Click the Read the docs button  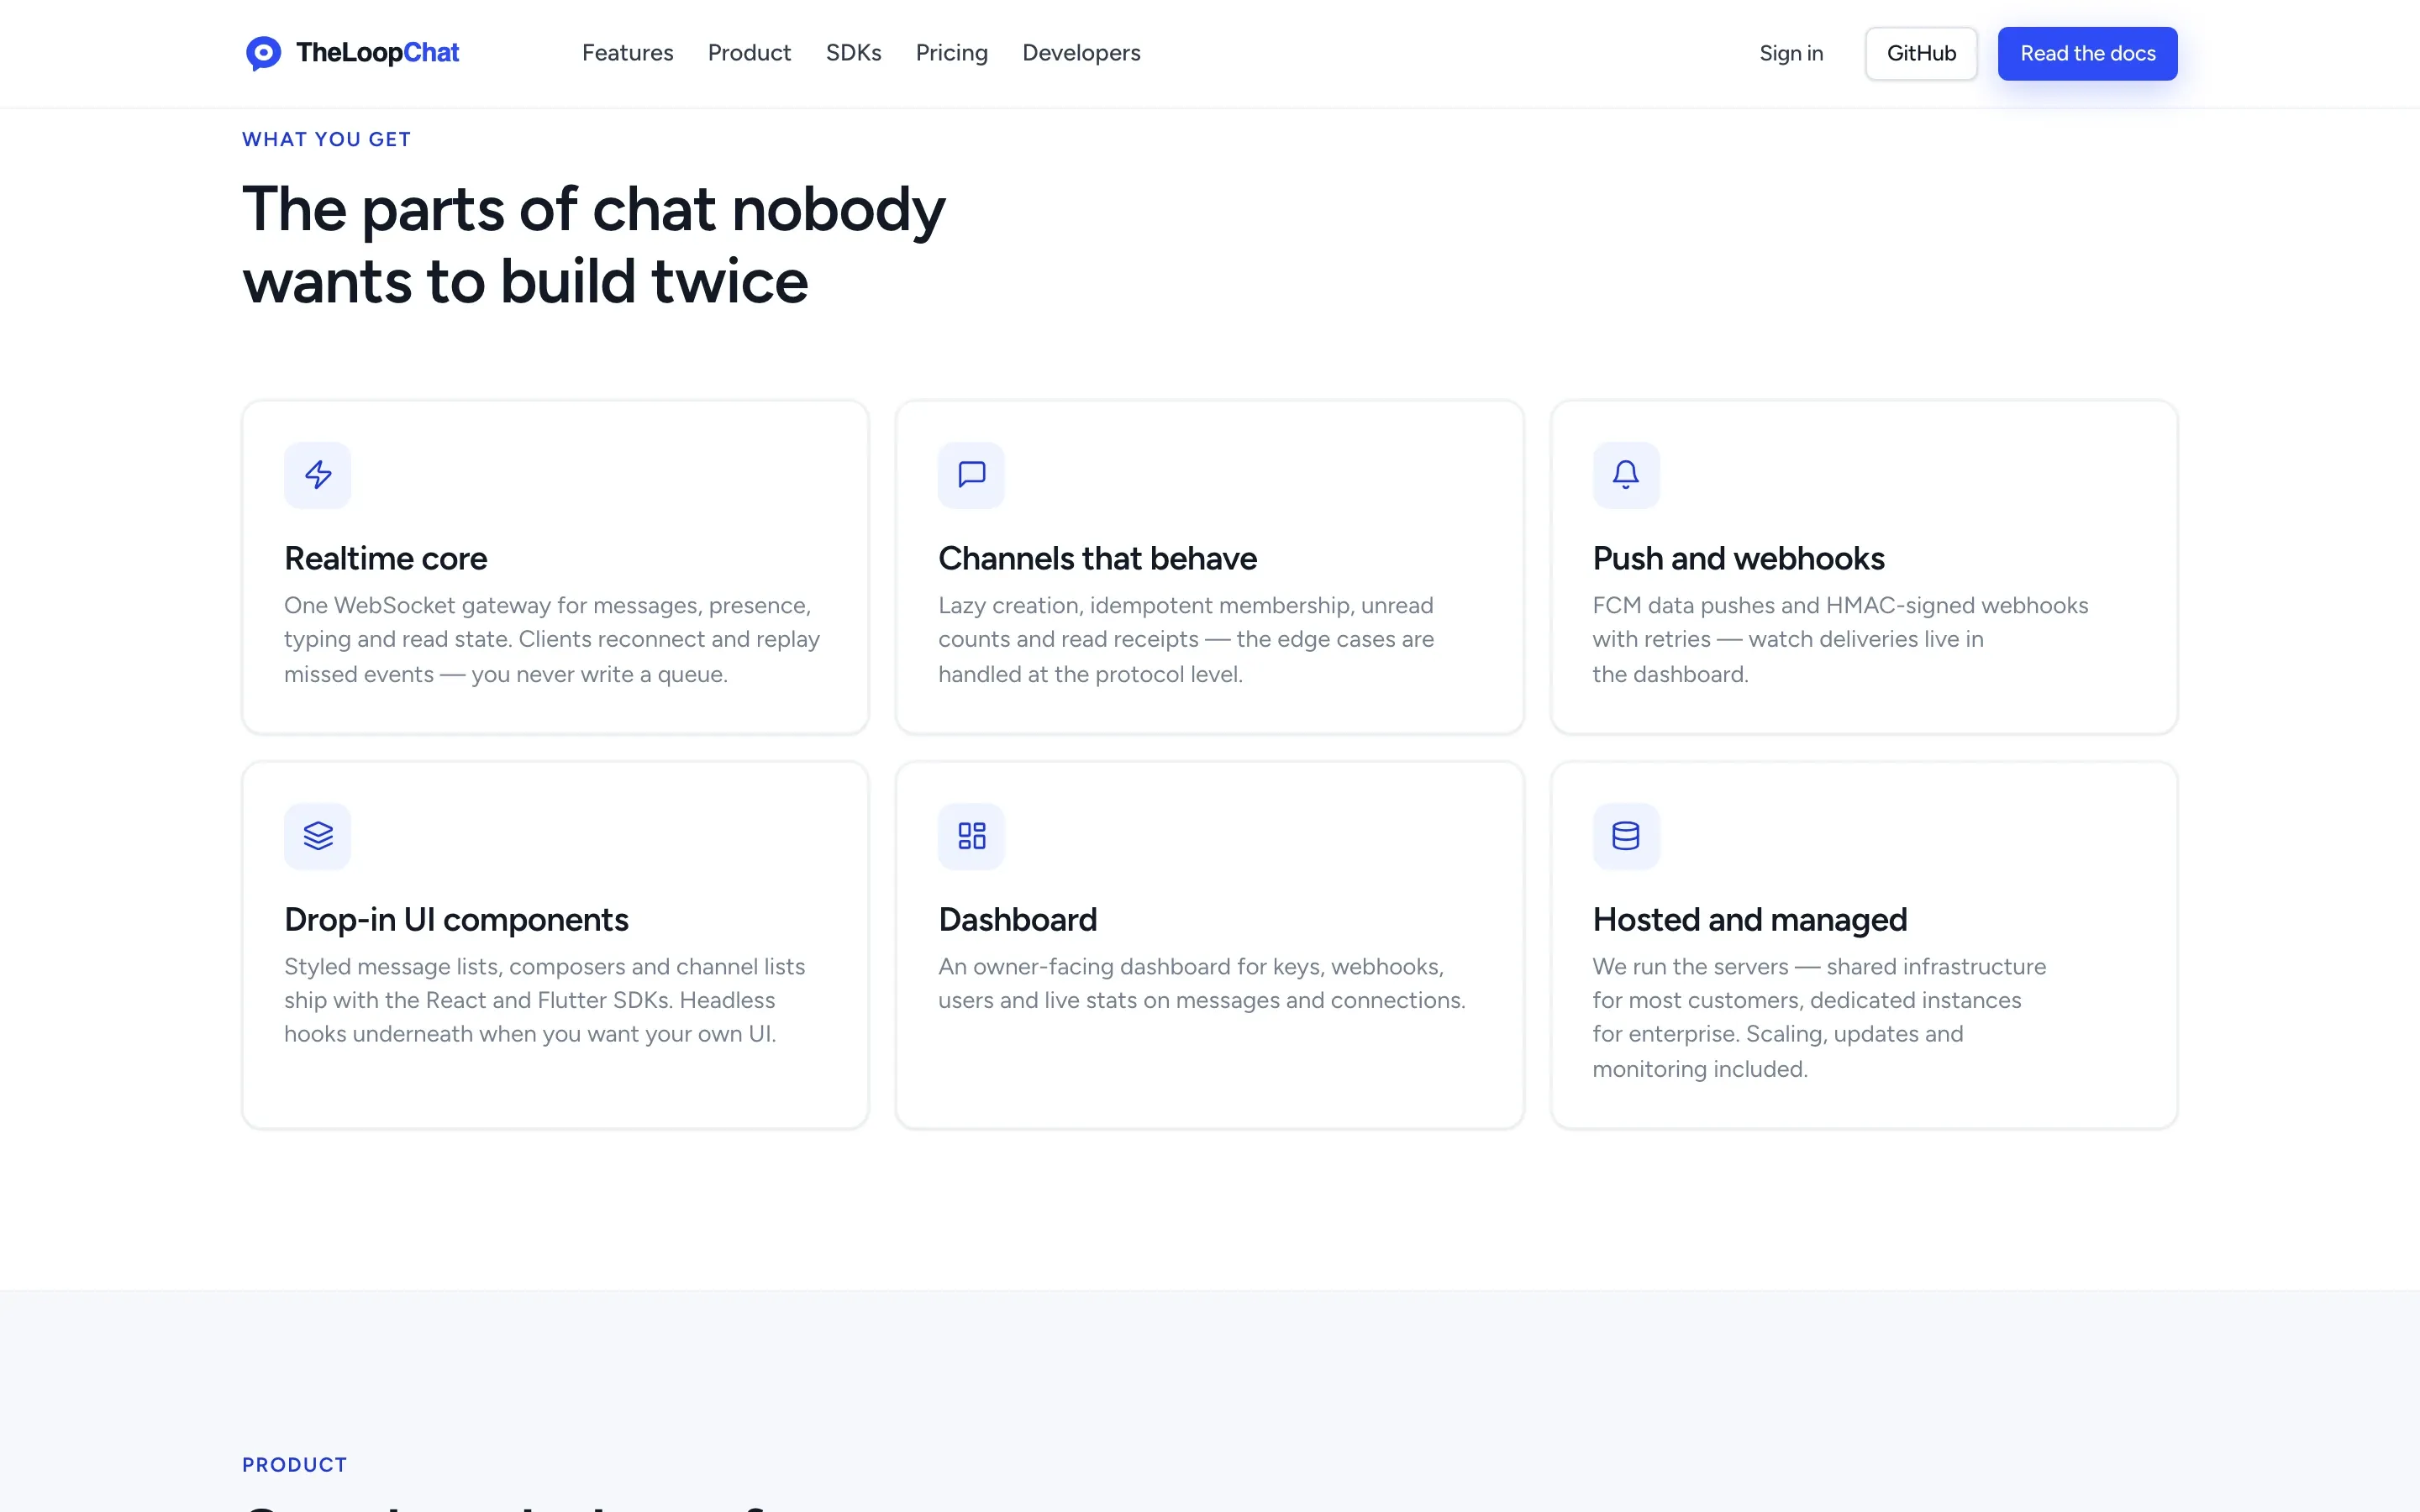click(x=2087, y=53)
